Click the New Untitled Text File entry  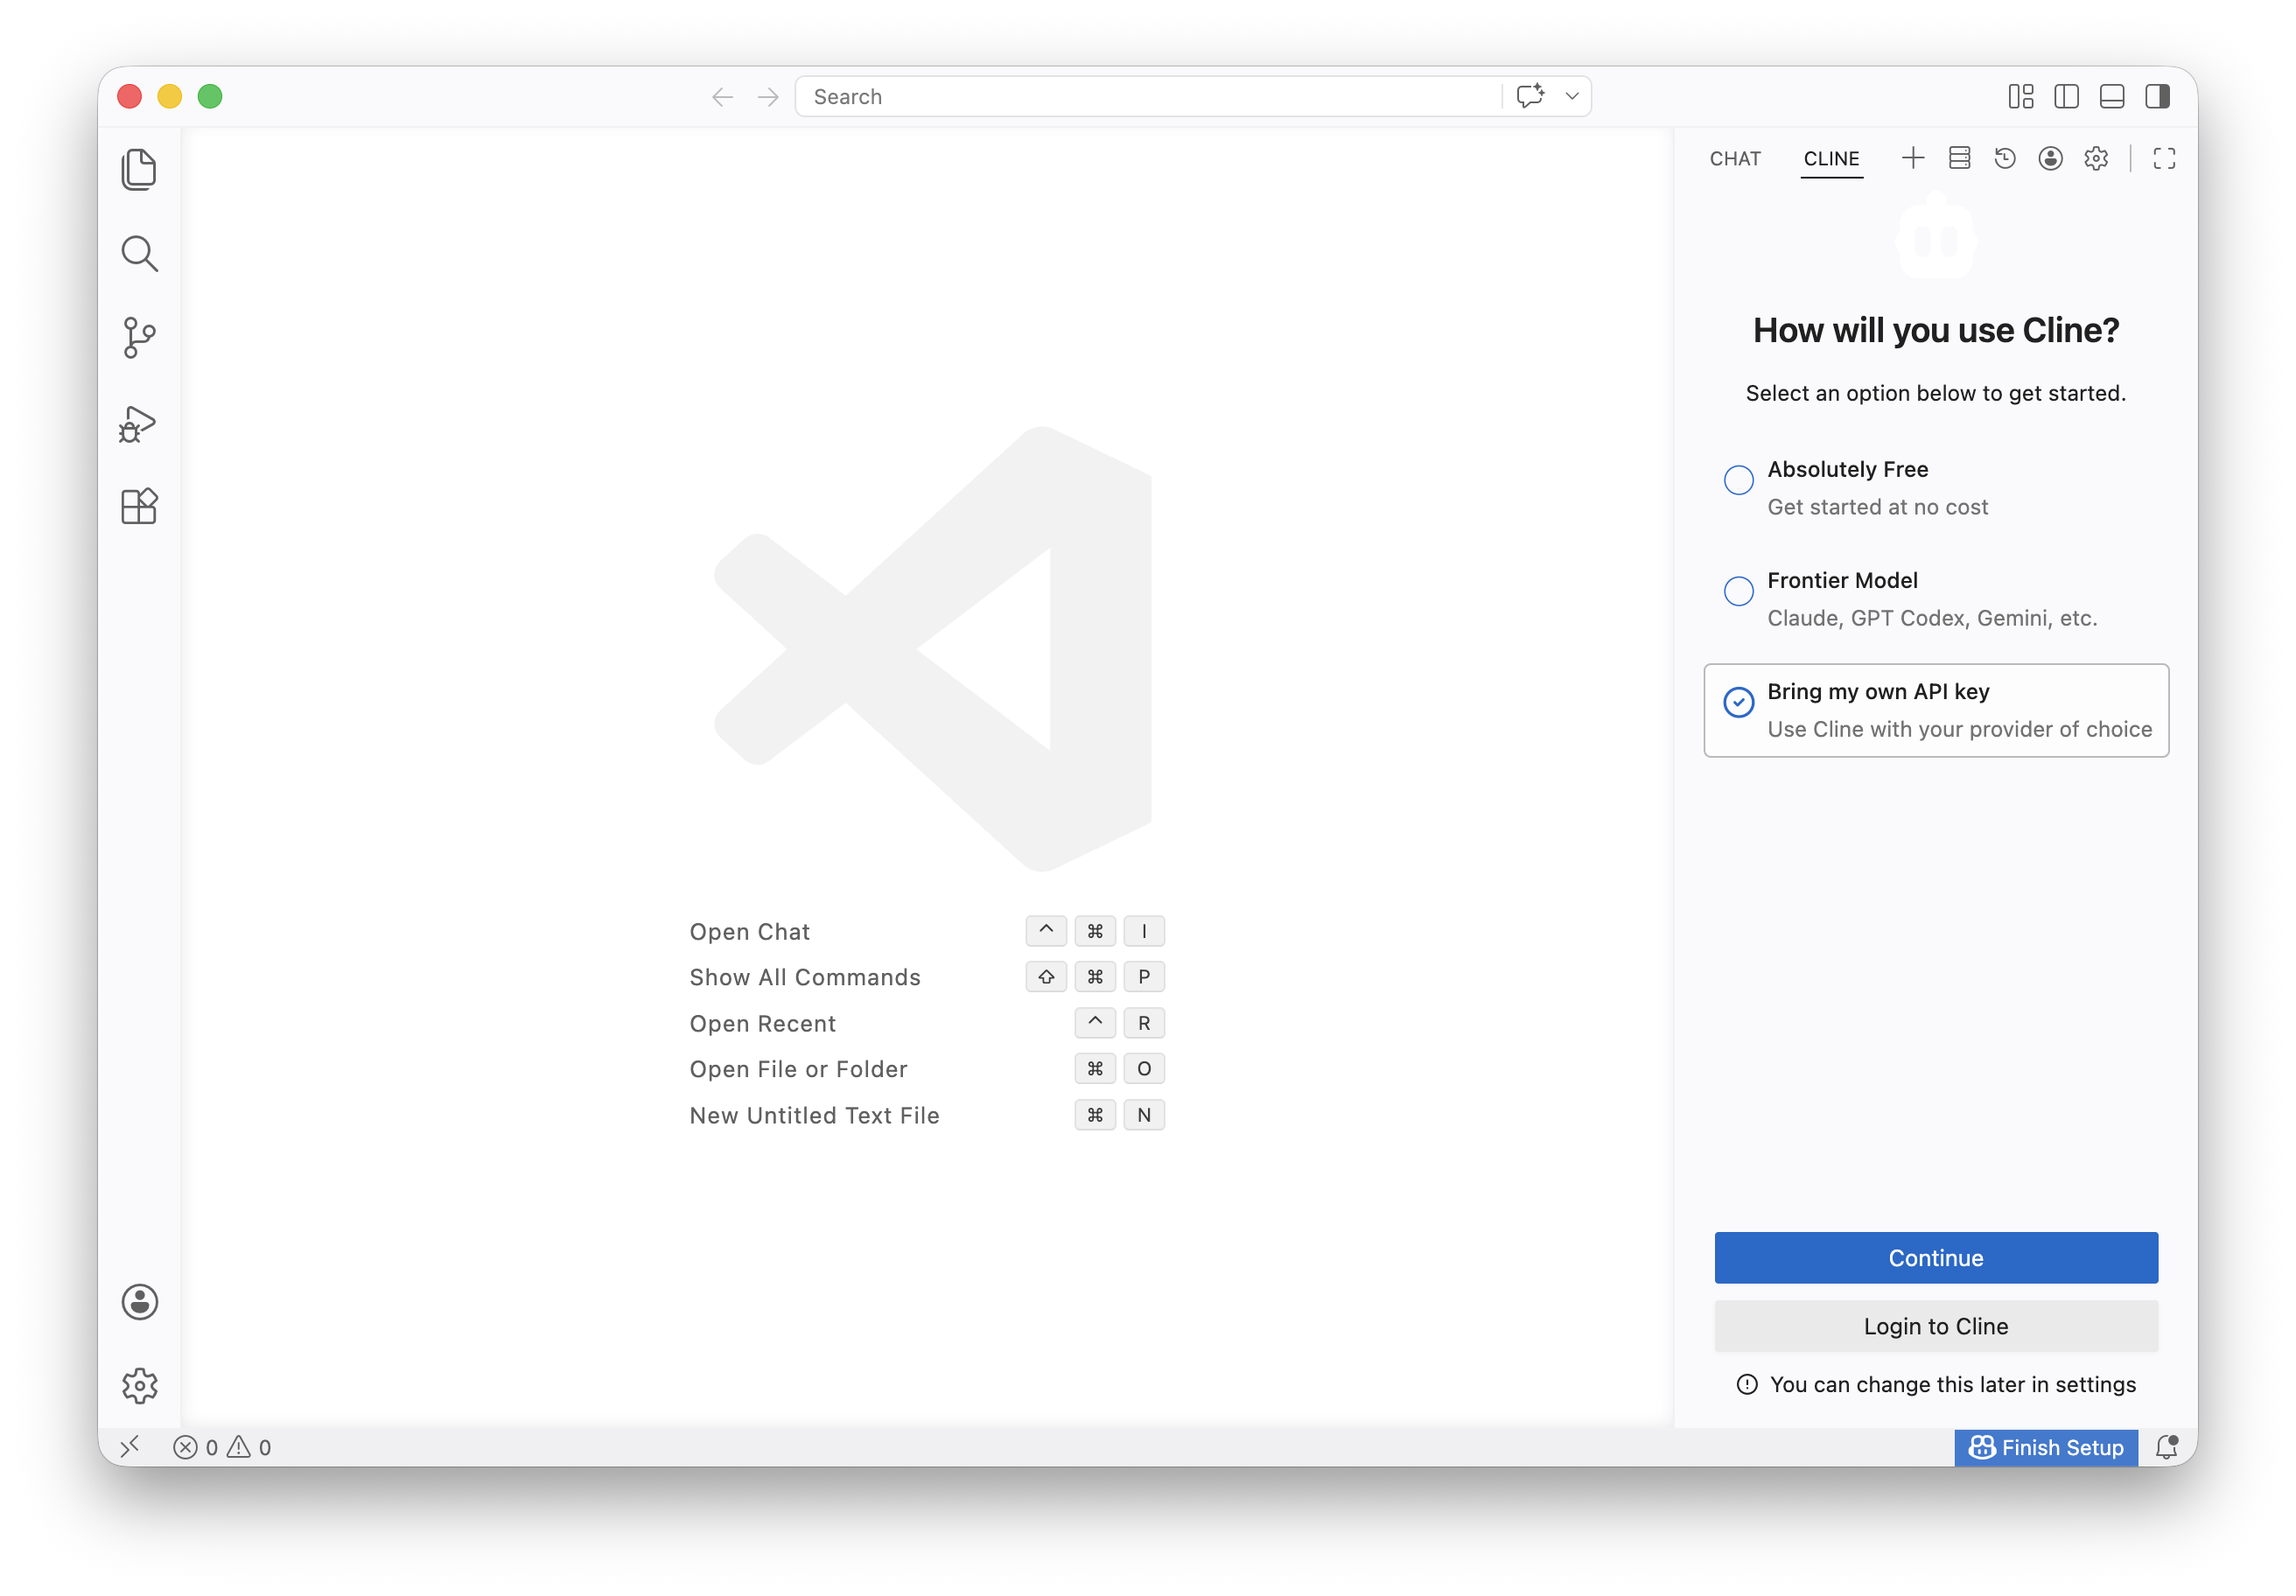[x=926, y=1115]
